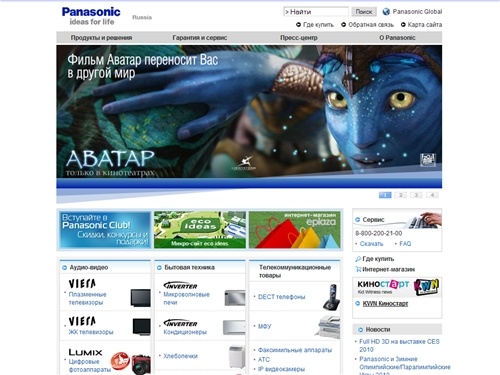The image size is (500, 375).
Task: Click the Бытовая техника category heading
Action: (189, 267)
